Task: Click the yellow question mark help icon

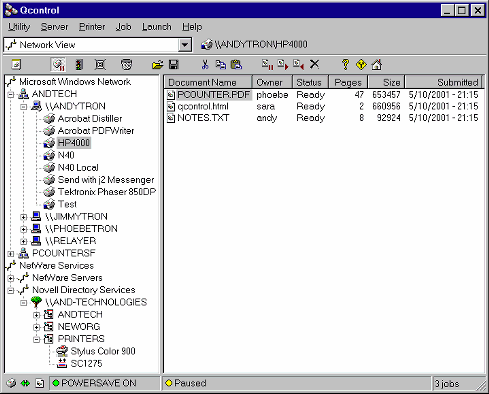Action: (x=345, y=64)
